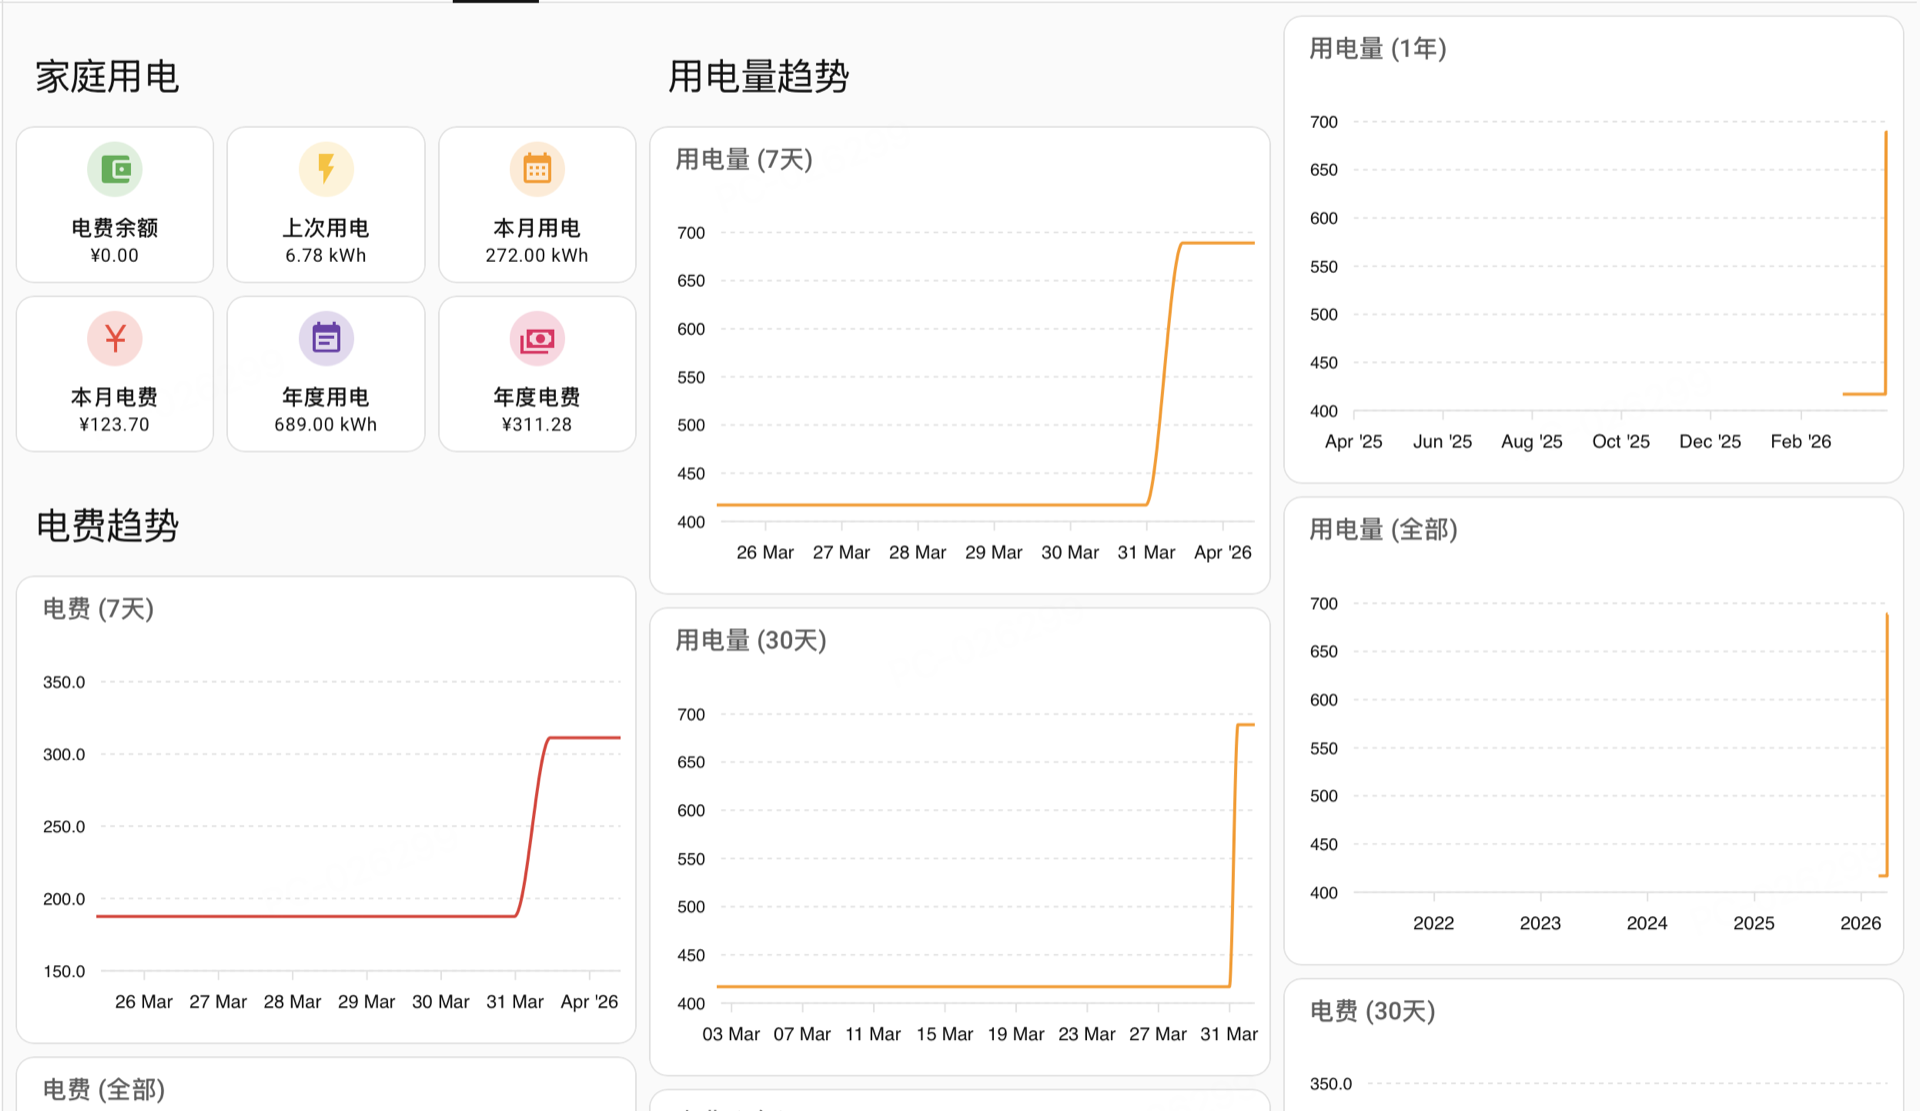This screenshot has width=1920, height=1111.
Task: Click the pink cash icon for 年度电费
Action: 537,339
